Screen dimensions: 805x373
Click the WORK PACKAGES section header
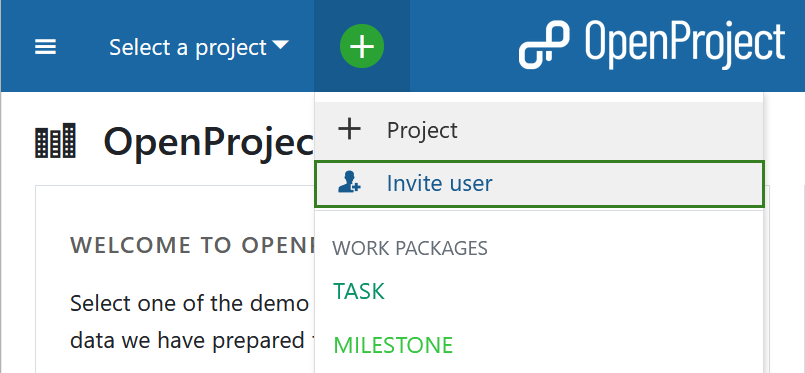point(410,248)
